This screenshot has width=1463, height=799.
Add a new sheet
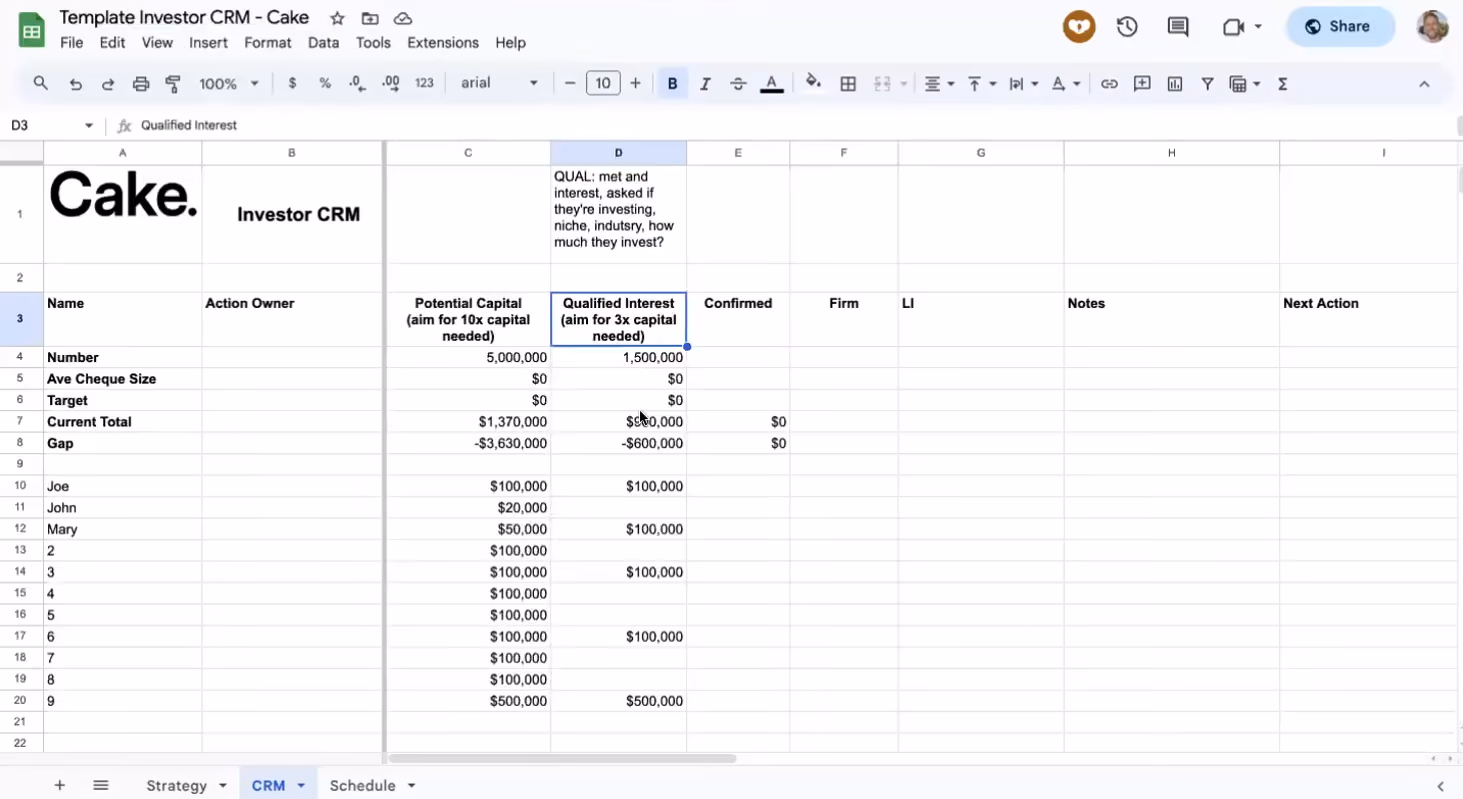click(59, 786)
